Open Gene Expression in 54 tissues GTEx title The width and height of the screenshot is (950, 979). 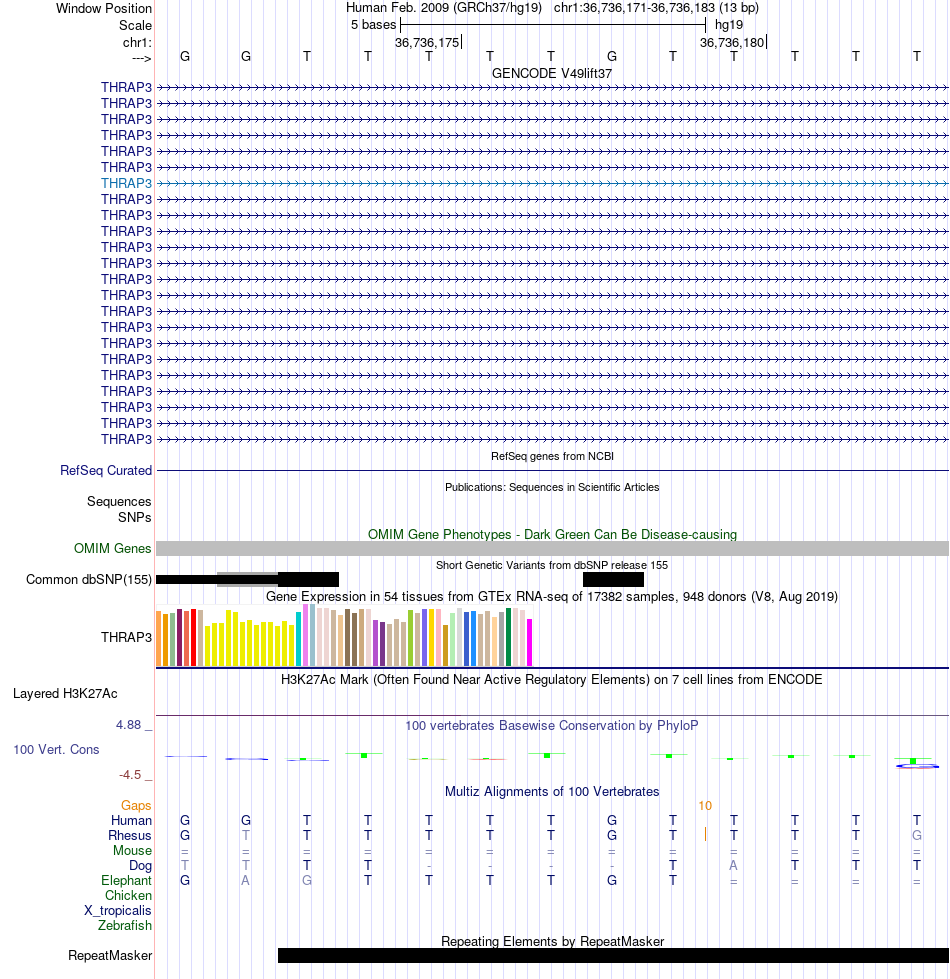tap(552, 596)
